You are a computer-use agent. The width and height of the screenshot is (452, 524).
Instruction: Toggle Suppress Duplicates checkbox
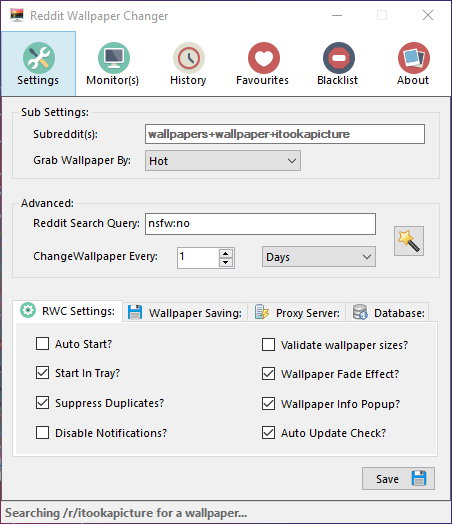coord(42,403)
